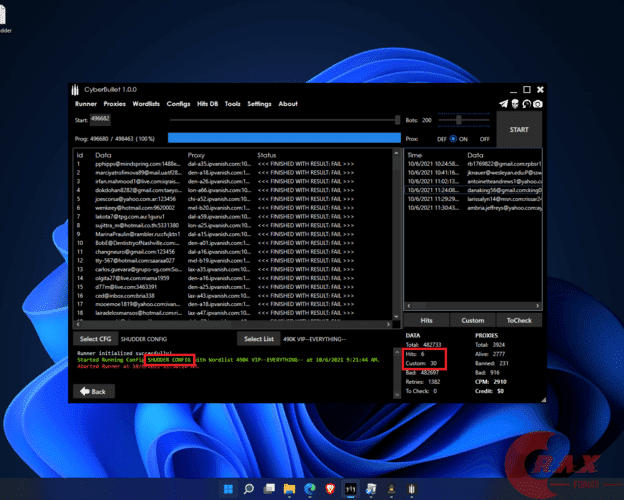Click the bullets icon at the taskbar's end
Screen dimensions: 624x500
pos(412,489)
